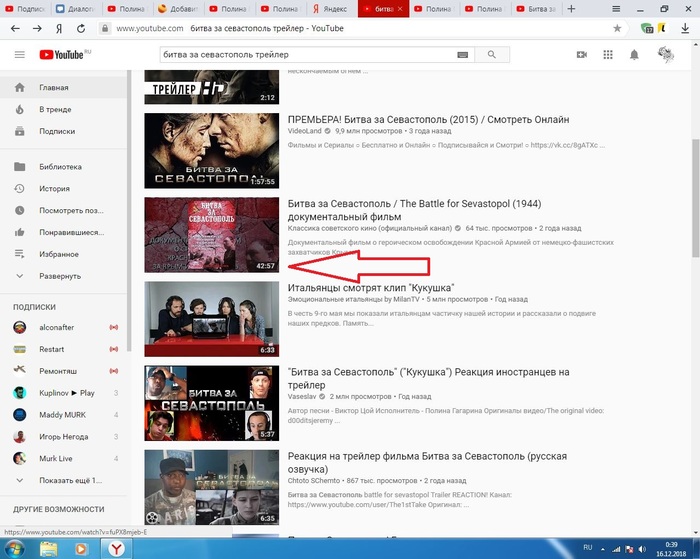Click the upload video camera icon
This screenshot has height=559, width=700.
581,55
